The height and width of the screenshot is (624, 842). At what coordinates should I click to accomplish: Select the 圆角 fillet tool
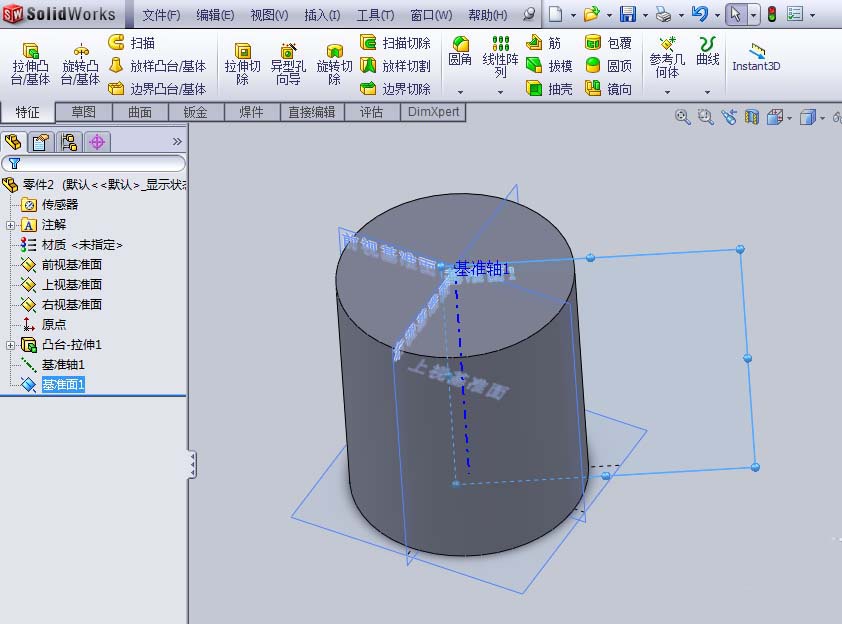pyautogui.click(x=460, y=51)
